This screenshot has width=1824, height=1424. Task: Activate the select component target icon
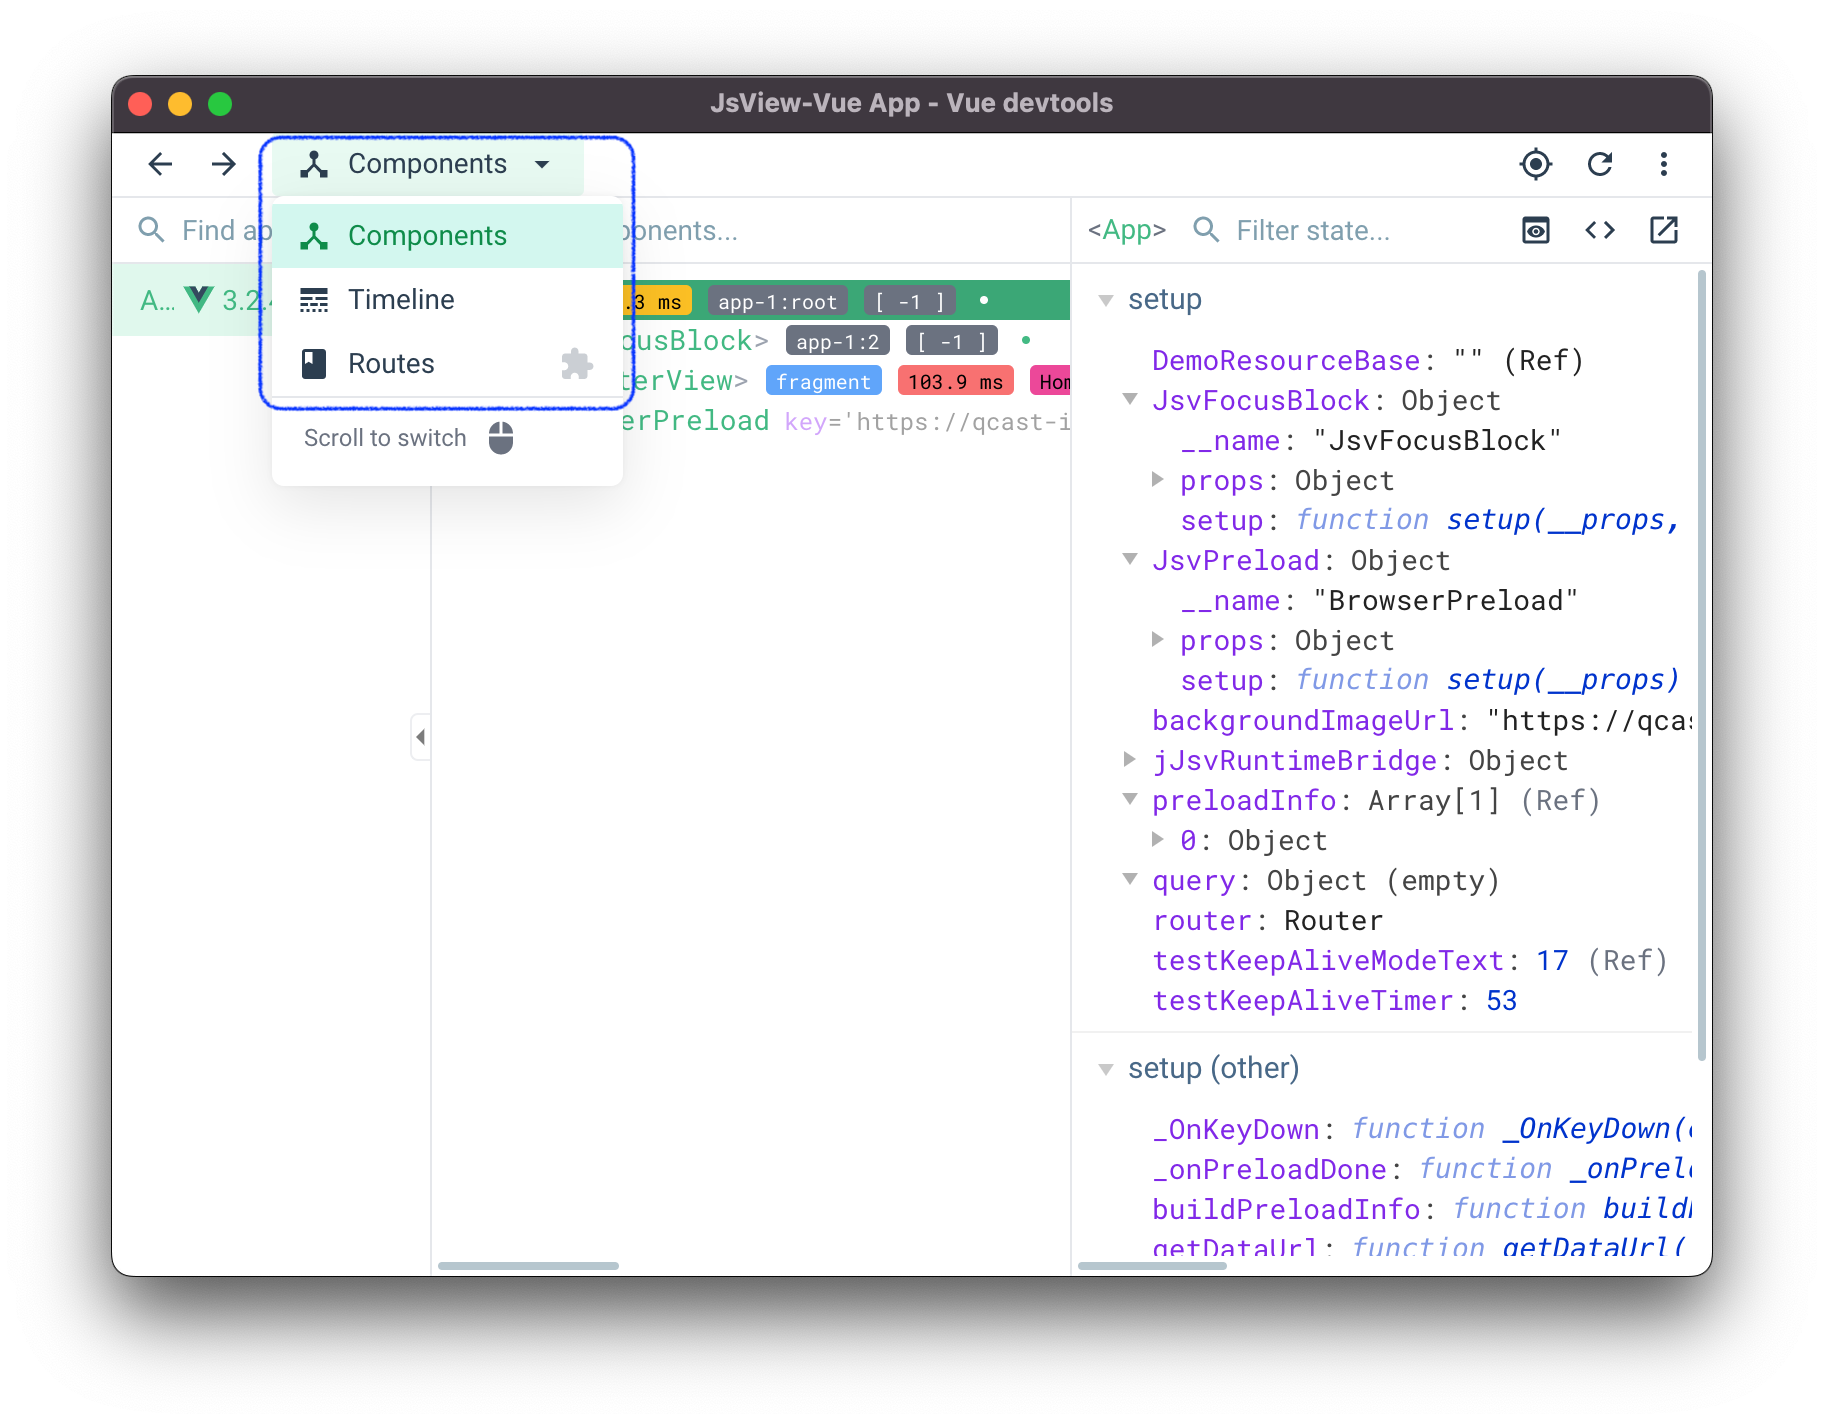tap(1535, 164)
